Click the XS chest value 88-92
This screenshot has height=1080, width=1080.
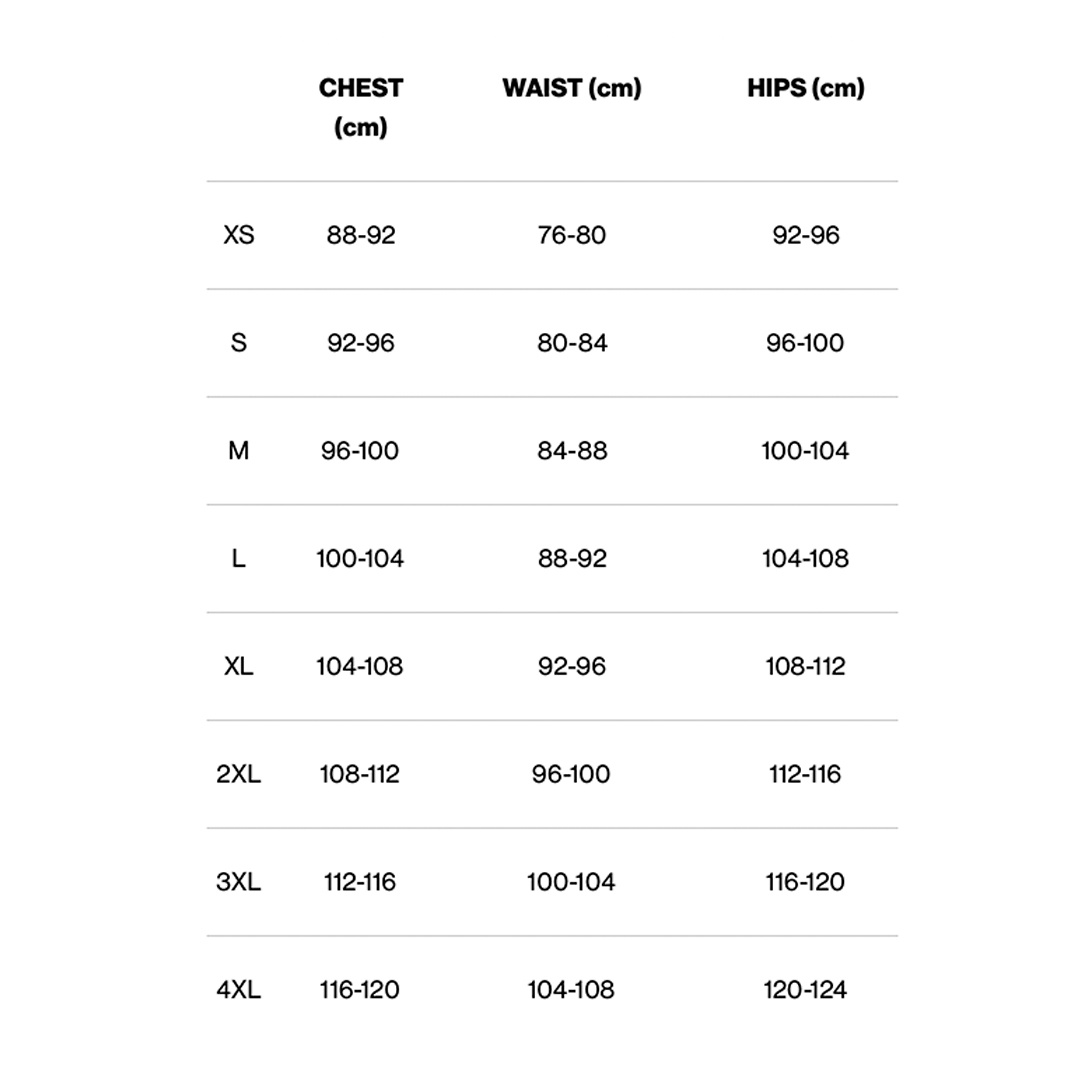360,235
